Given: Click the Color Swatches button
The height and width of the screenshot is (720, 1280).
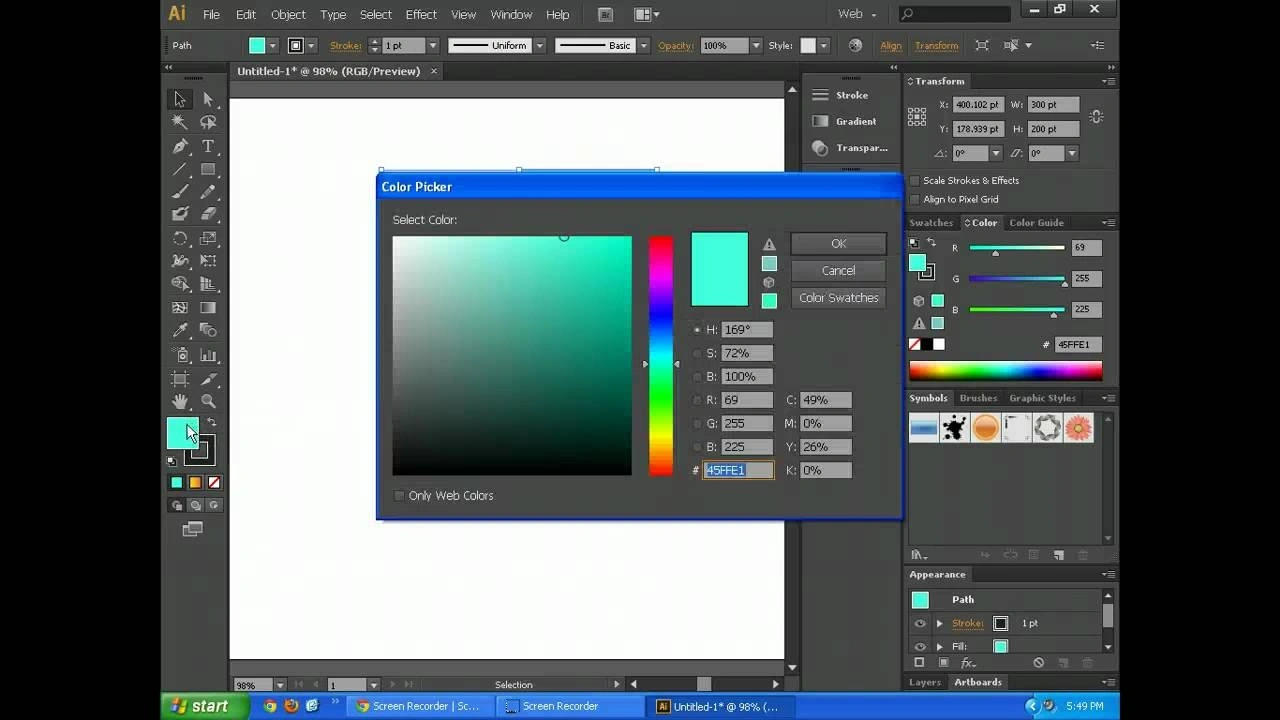Looking at the screenshot, I should pyautogui.click(x=838, y=297).
